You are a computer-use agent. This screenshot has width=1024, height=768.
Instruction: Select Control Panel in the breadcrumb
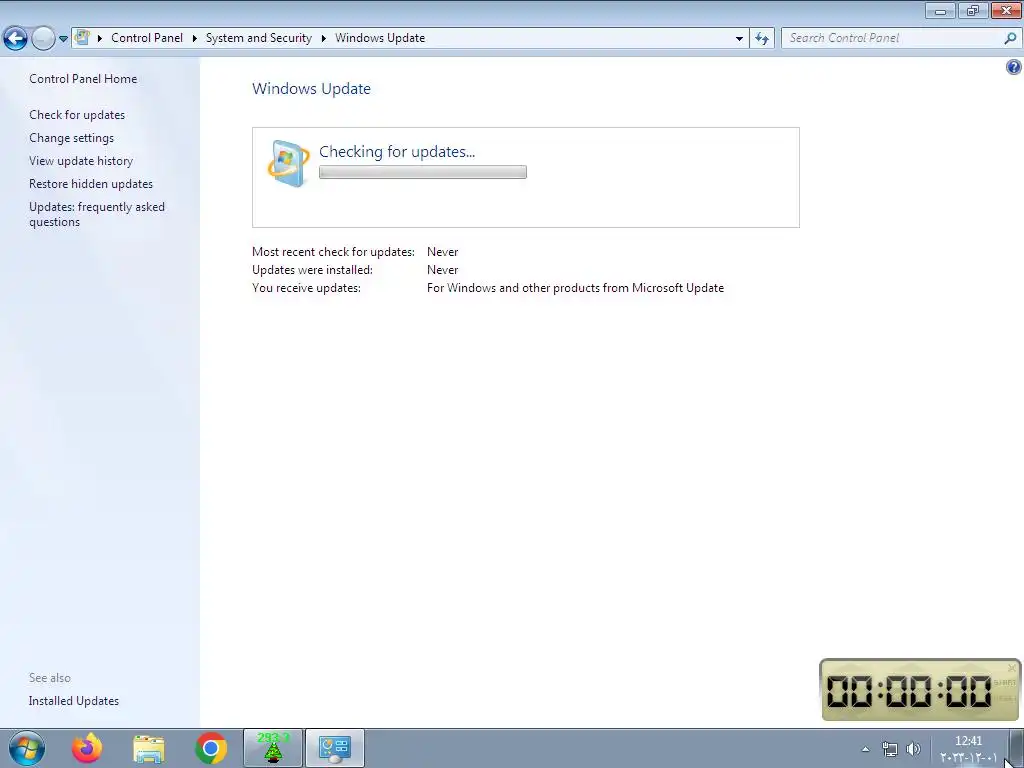pyautogui.click(x=147, y=38)
